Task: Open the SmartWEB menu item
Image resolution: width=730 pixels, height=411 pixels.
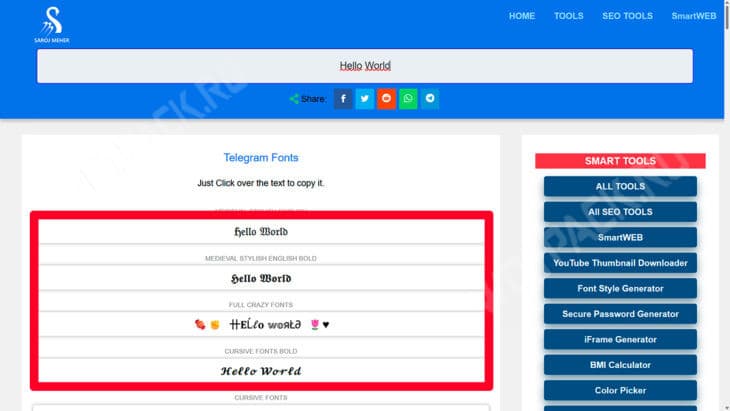Action: click(x=694, y=16)
